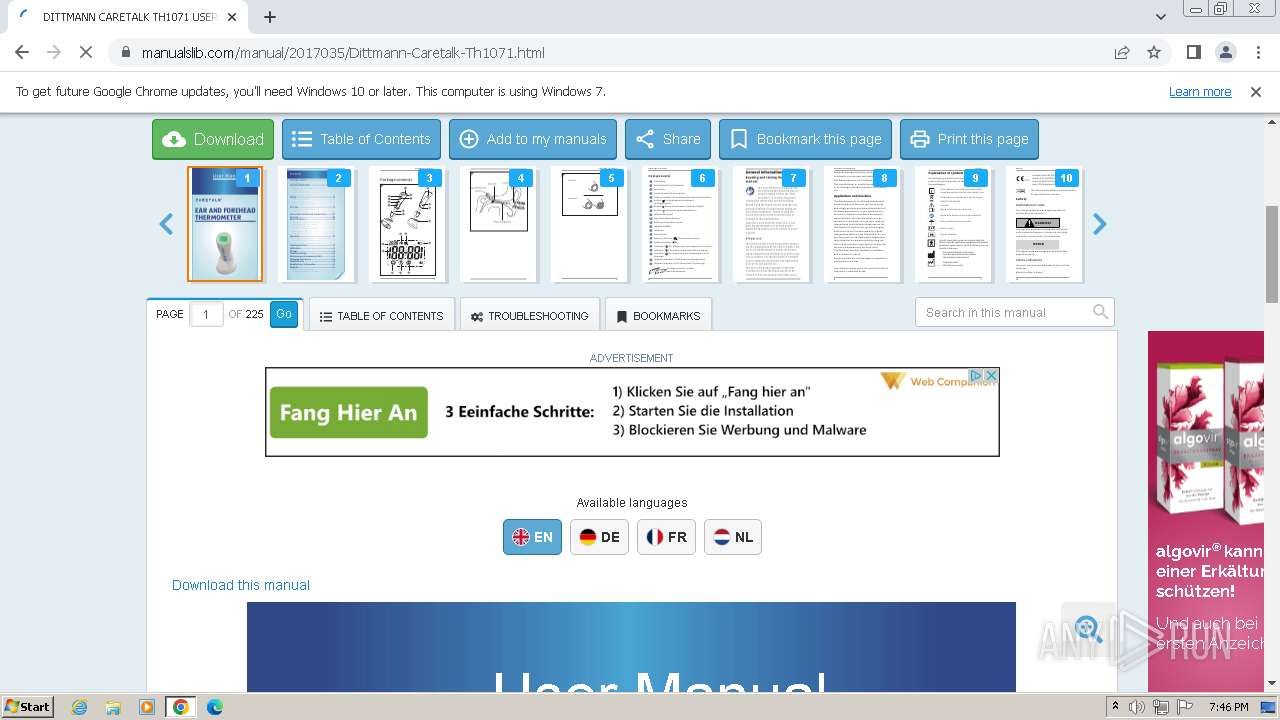1280x720 pixels.
Task: Toggle Chrome side panel
Action: click(1193, 52)
